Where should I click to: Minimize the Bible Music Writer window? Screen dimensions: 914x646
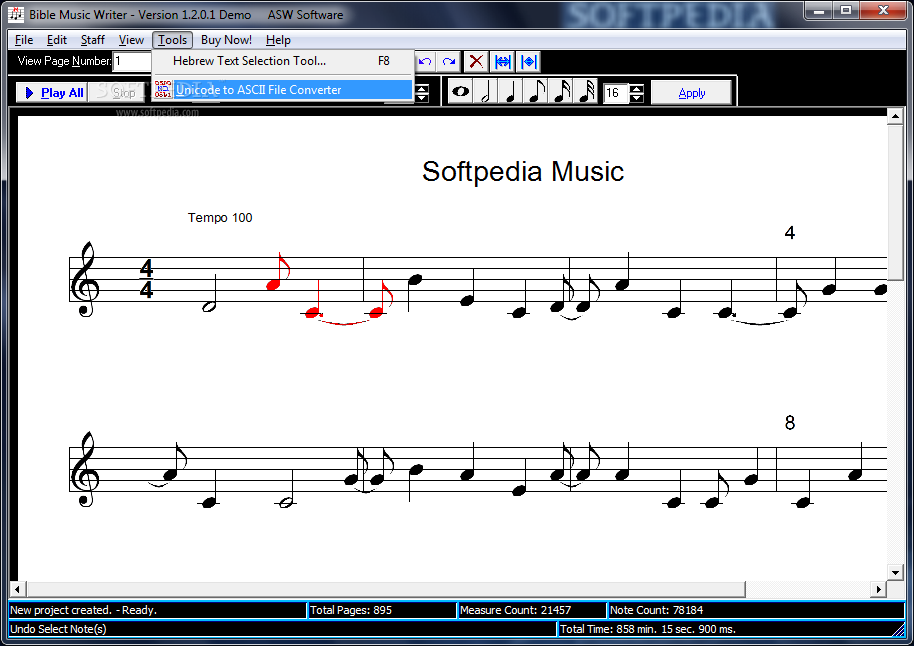819,11
